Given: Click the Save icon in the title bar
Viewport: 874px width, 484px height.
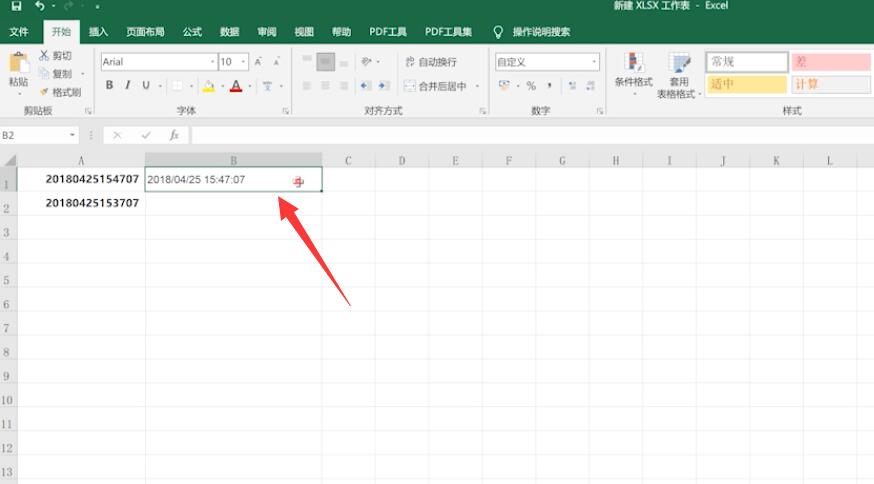Looking at the screenshot, I should (16, 6).
